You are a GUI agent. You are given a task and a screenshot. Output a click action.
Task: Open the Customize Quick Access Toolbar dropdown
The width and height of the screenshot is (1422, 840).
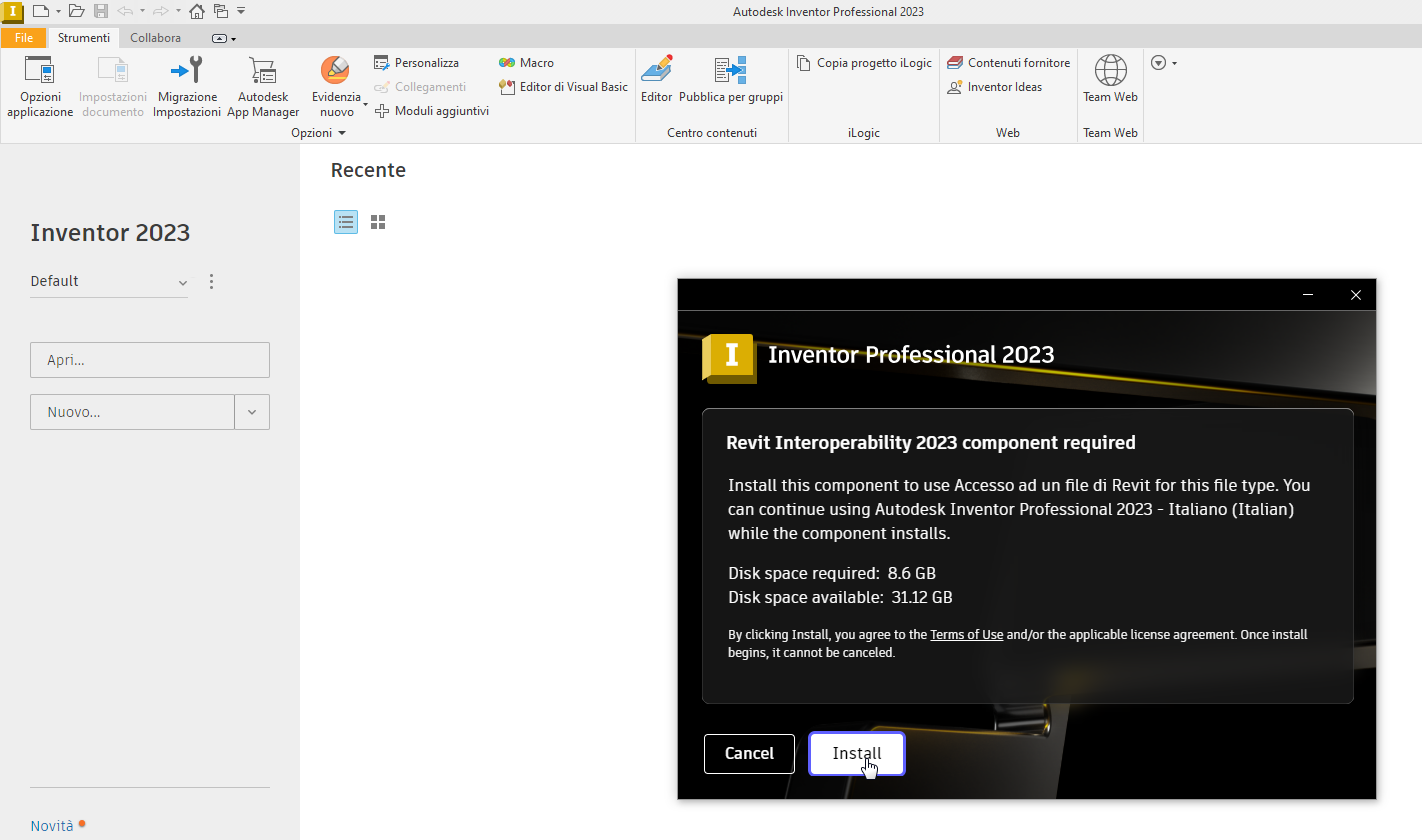[241, 11]
